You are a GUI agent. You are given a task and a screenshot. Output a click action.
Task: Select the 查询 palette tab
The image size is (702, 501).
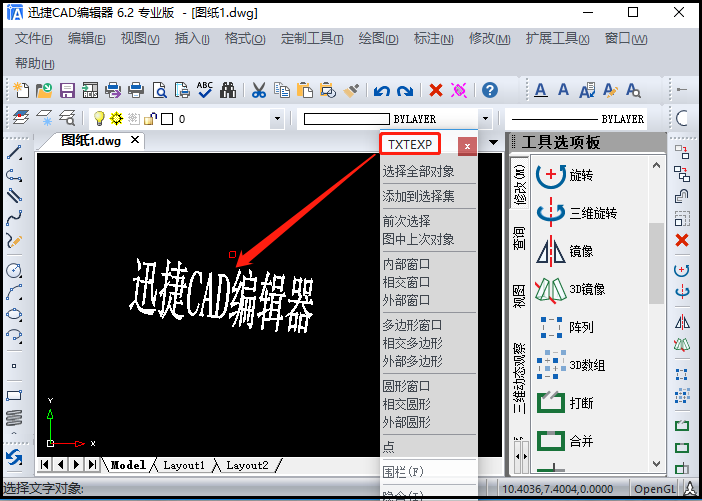[x=519, y=238]
